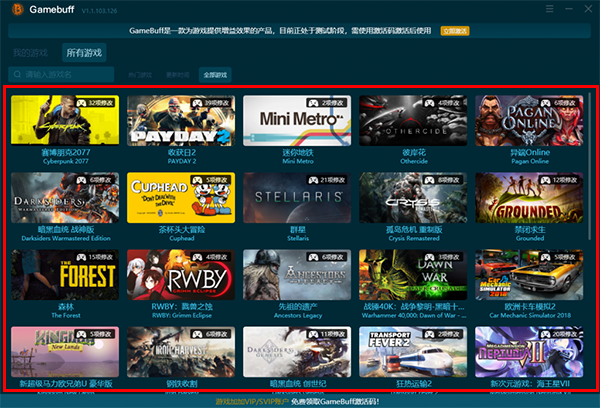Click the gamepad mod-count badge on Neptunia VII

click(559, 334)
